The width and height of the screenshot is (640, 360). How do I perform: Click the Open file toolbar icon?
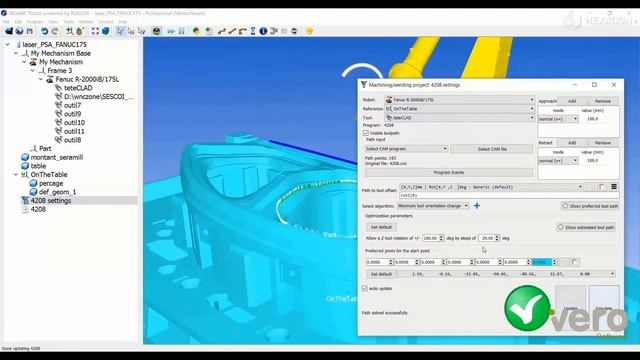click(x=9, y=31)
